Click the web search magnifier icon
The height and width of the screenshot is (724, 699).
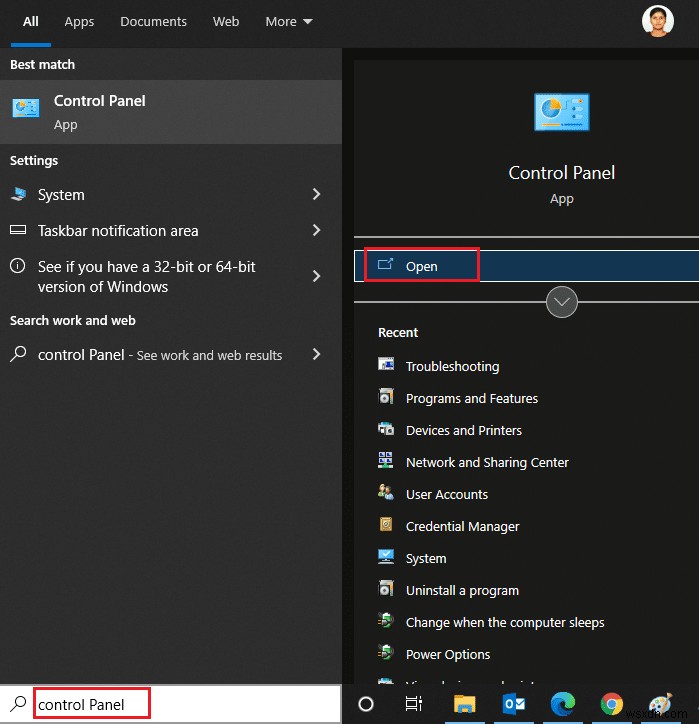pyautogui.click(x=18, y=354)
